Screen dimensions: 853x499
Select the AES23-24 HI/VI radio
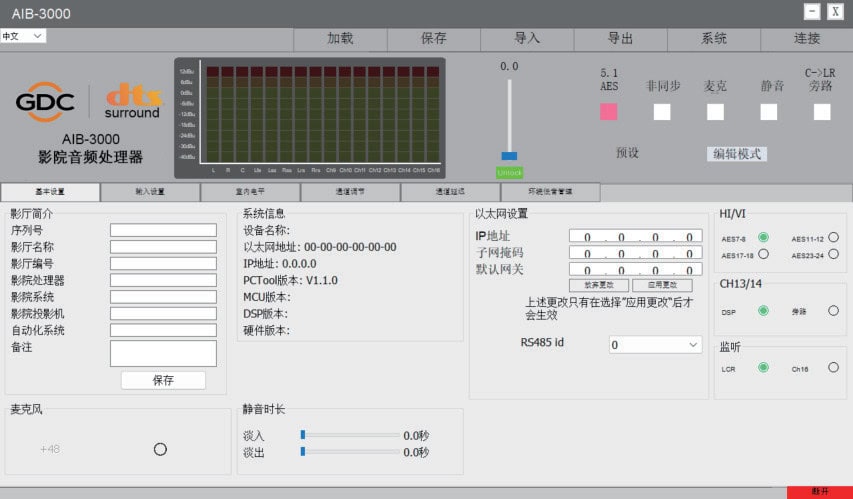pos(833,254)
